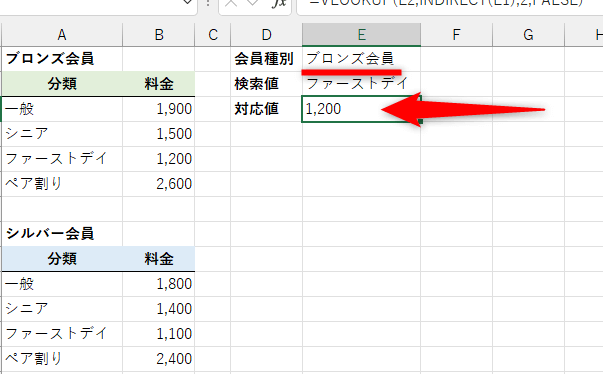Select the シニア cell in the シルバー会員 table
This screenshot has height=374, width=603.
(x=62, y=309)
